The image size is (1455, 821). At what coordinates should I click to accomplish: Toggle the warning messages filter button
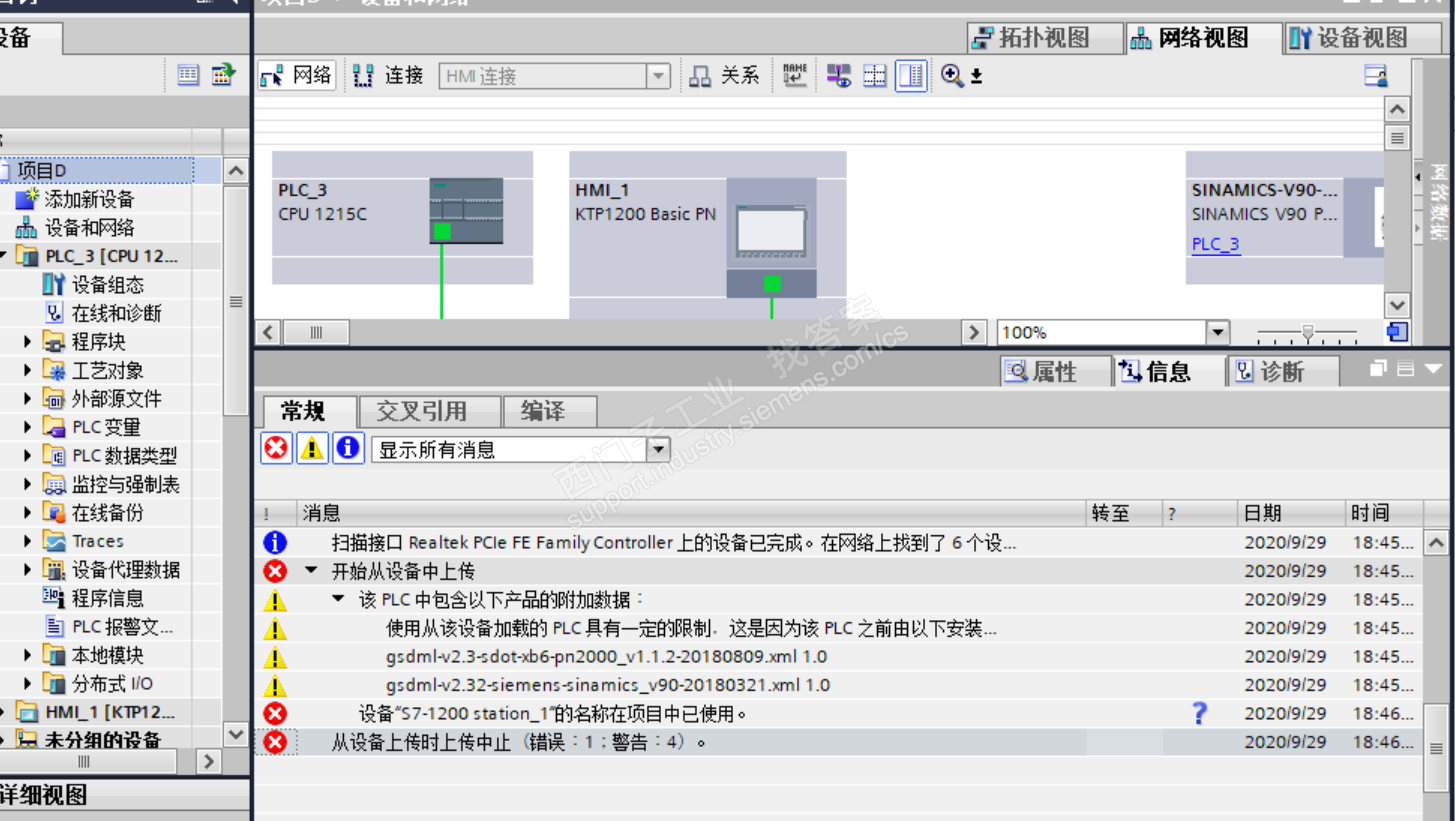(312, 448)
